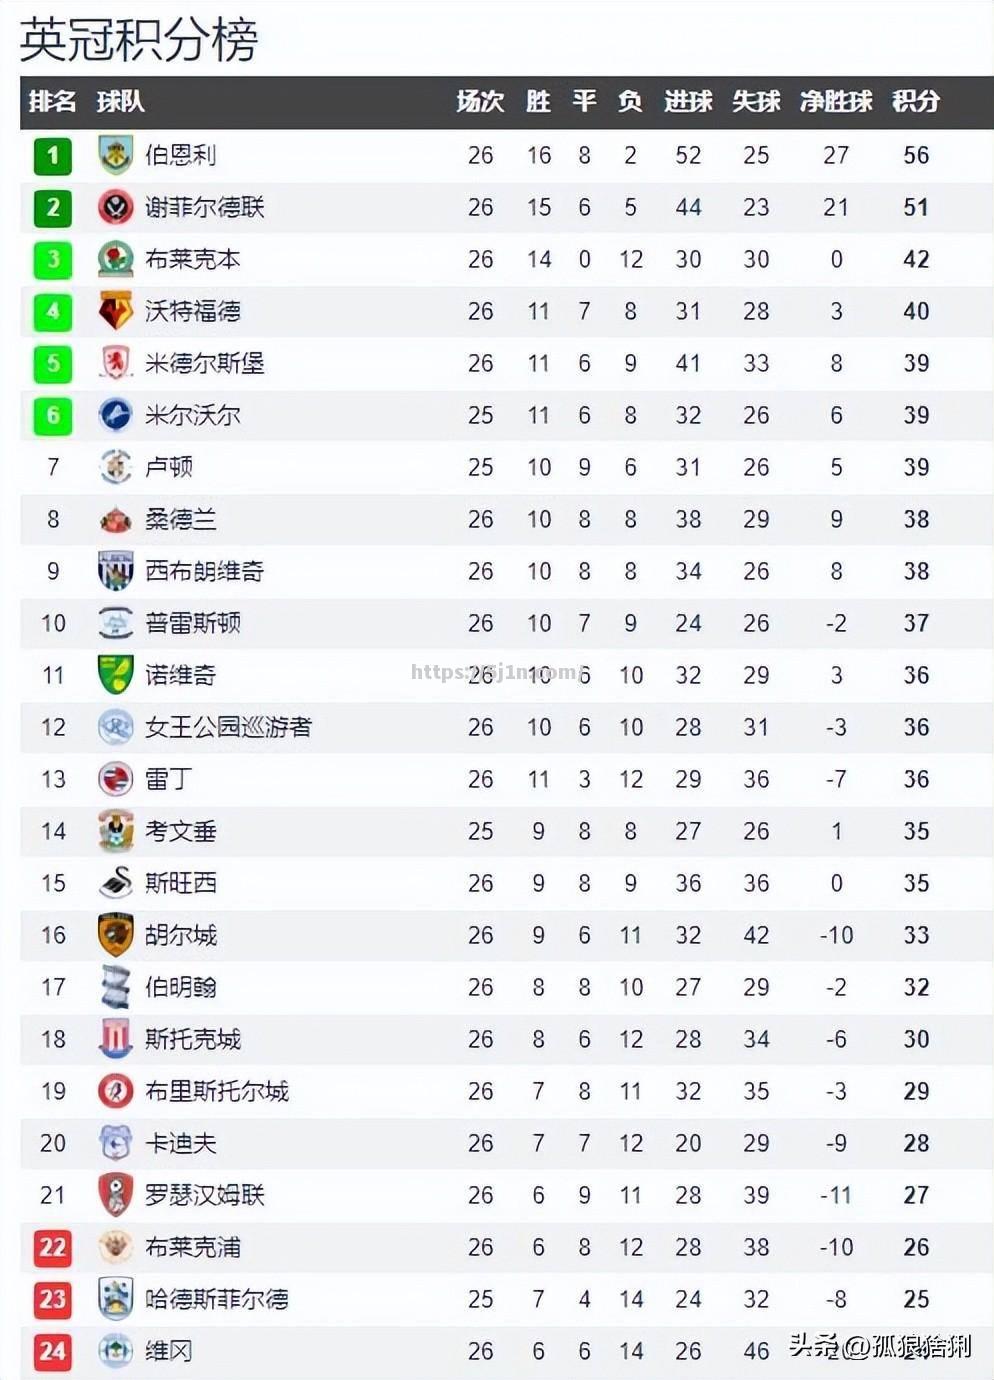994x1380 pixels.
Task: Sort by the 进球 column header
Action: pyautogui.click(x=688, y=101)
